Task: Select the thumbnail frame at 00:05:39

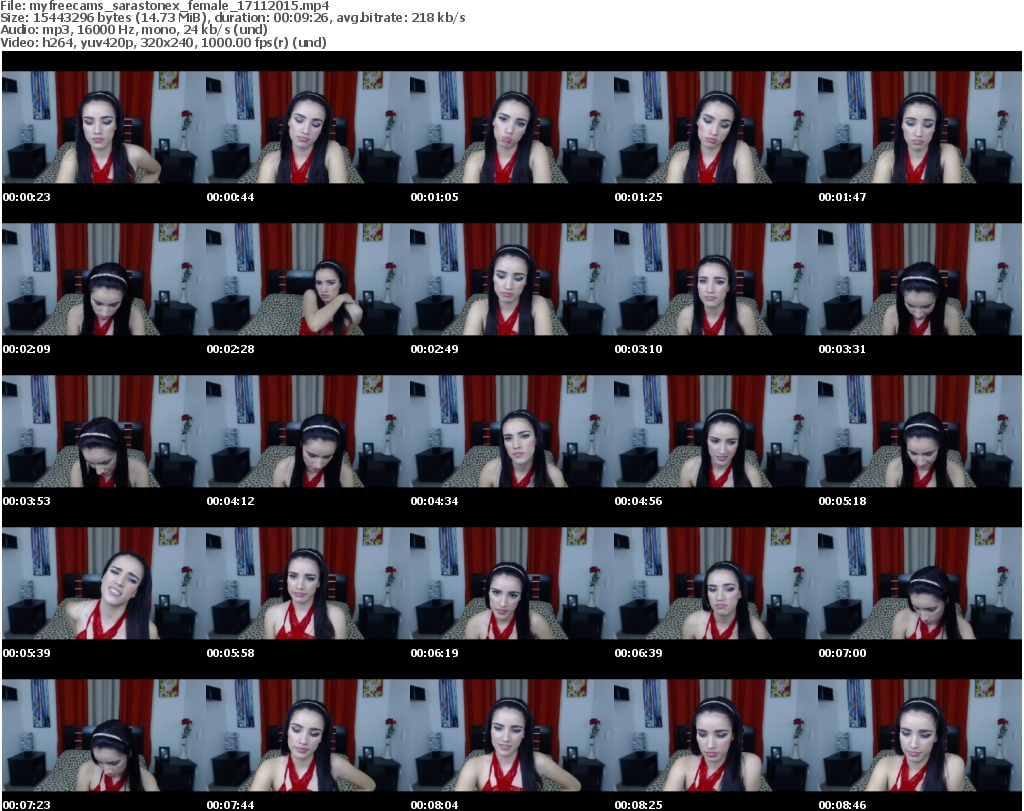Action: [104, 583]
